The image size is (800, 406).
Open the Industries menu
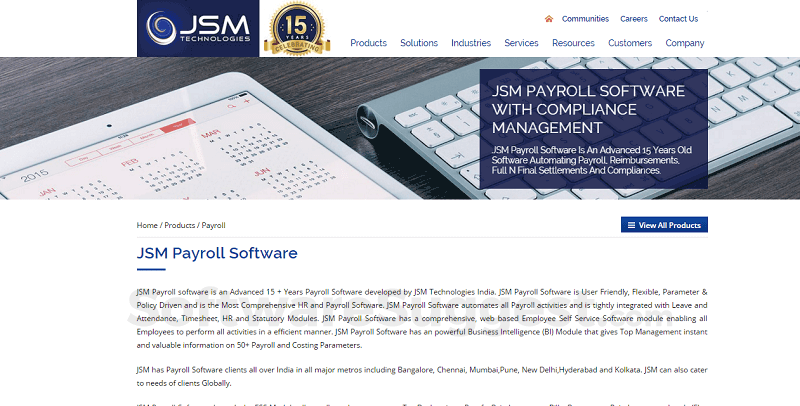pos(471,43)
